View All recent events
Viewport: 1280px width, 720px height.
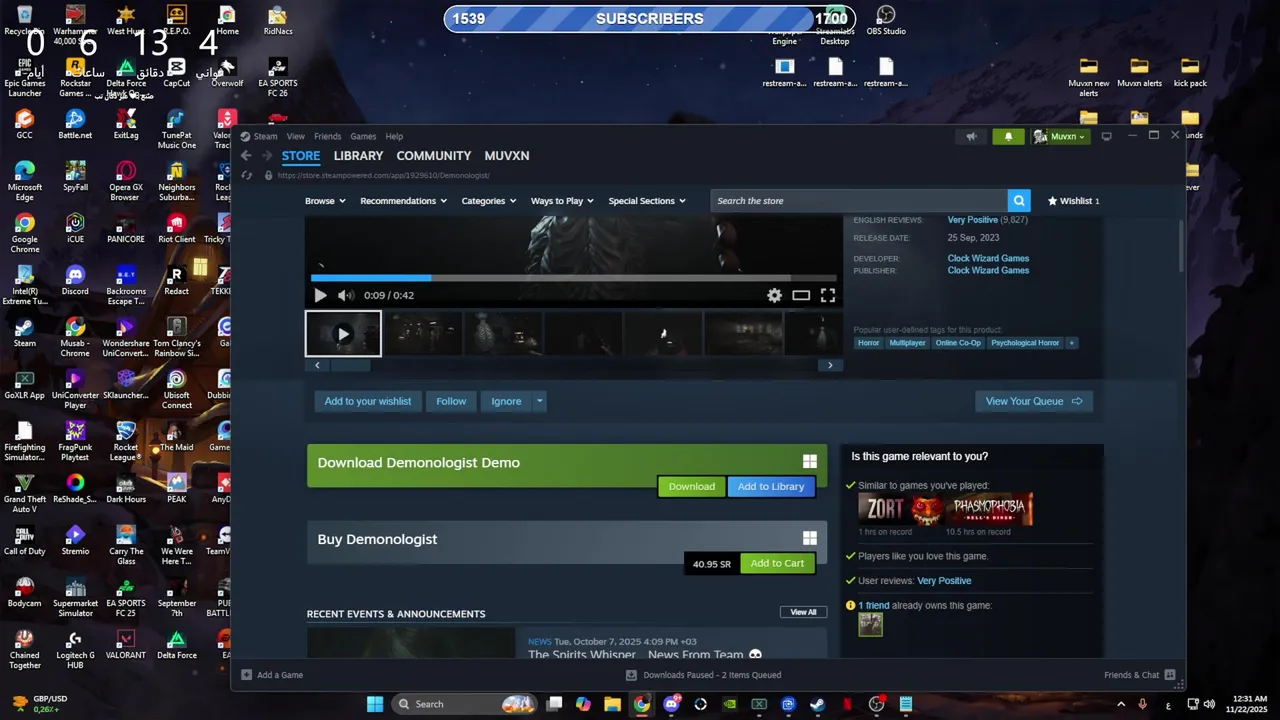803,612
